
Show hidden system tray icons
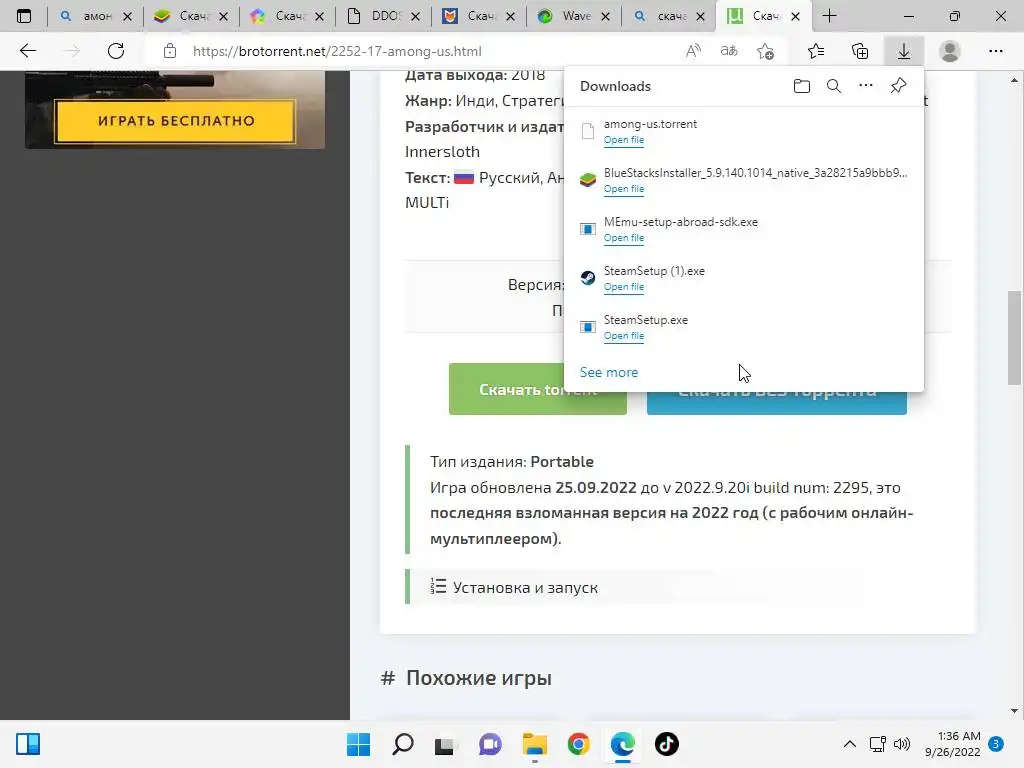coord(849,744)
